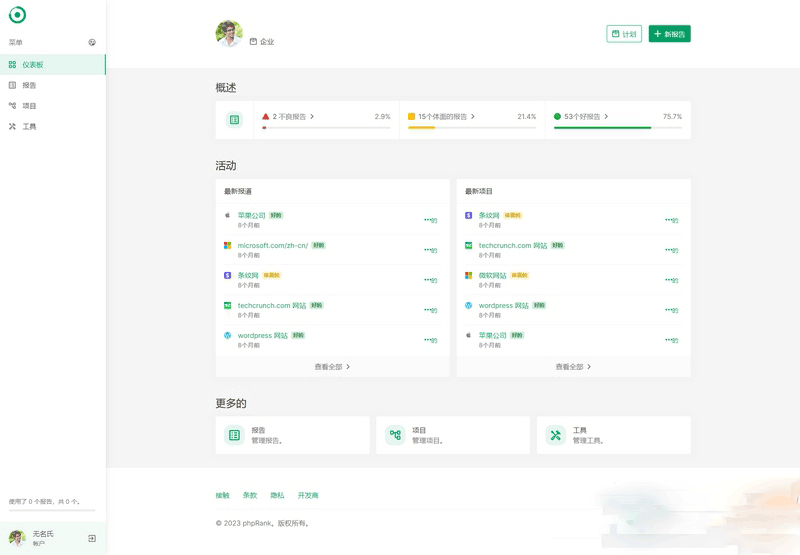Open the 15个体面的报告 link

[442, 117]
